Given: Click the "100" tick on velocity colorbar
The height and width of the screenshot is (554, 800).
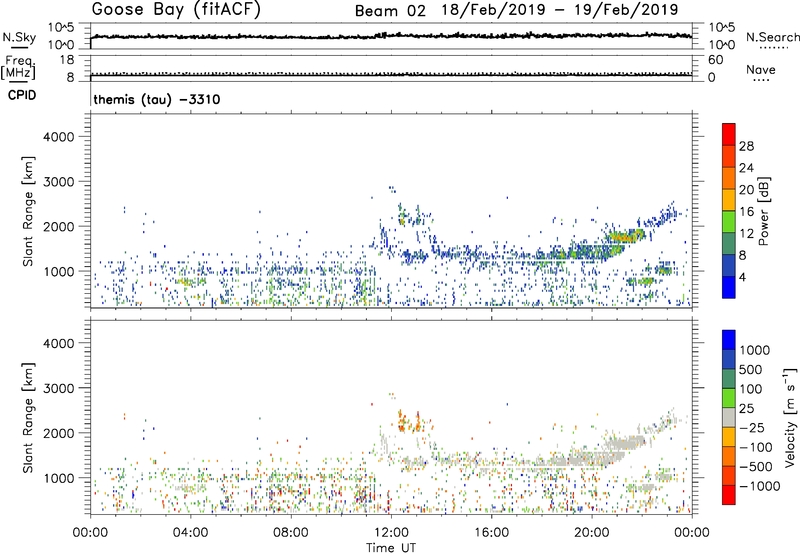Looking at the screenshot, I should pos(751,389).
